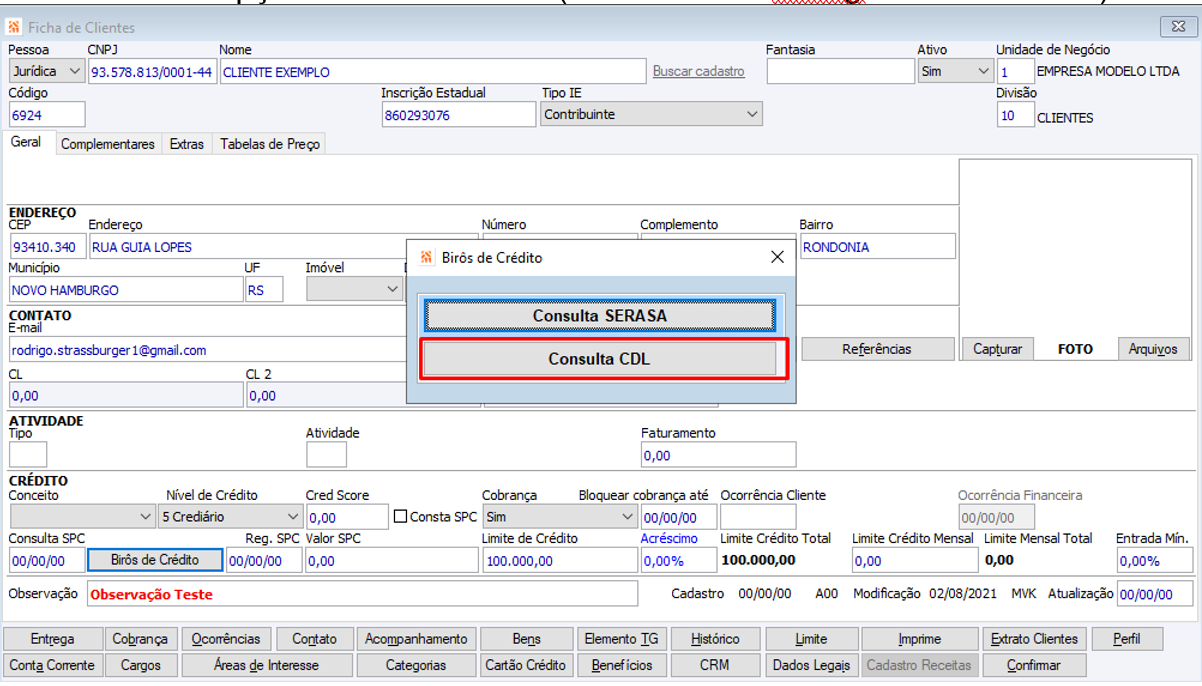Screen dimensions: 1202x686
Task: Click the Bairro field RONDONIA
Action: (x=877, y=247)
